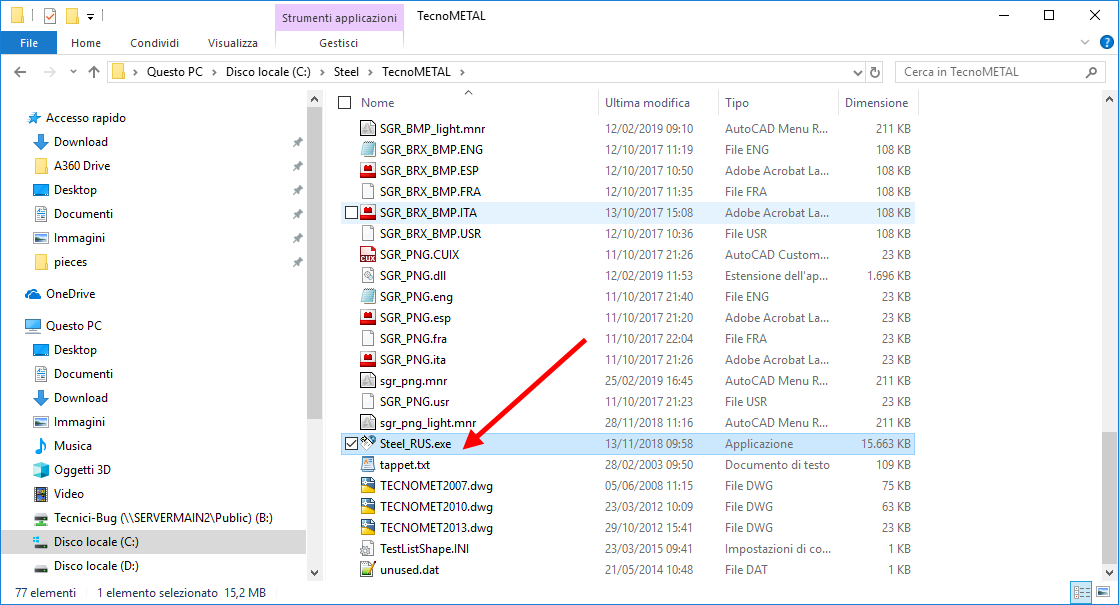Open the File menu tab
The width and height of the screenshot is (1119, 605).
29,43
